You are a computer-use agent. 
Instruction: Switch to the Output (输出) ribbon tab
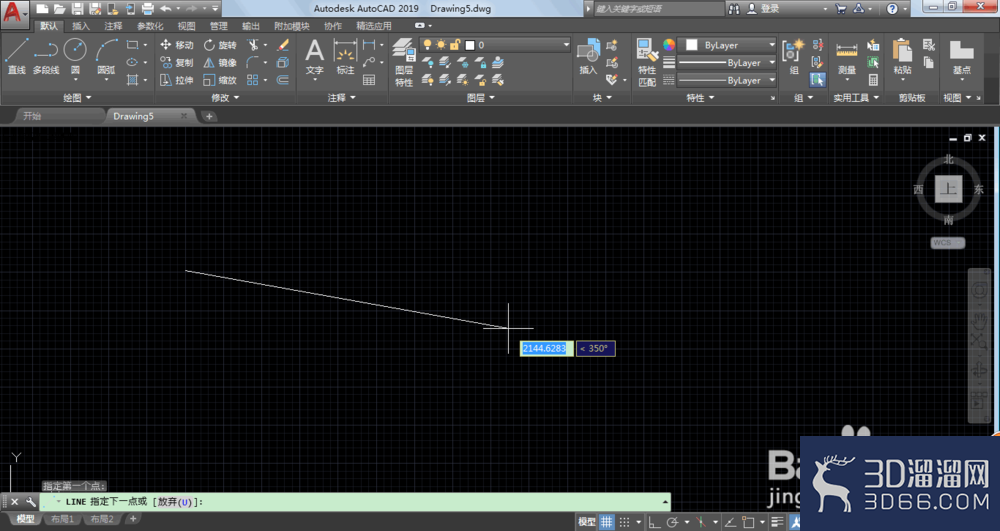(x=251, y=26)
